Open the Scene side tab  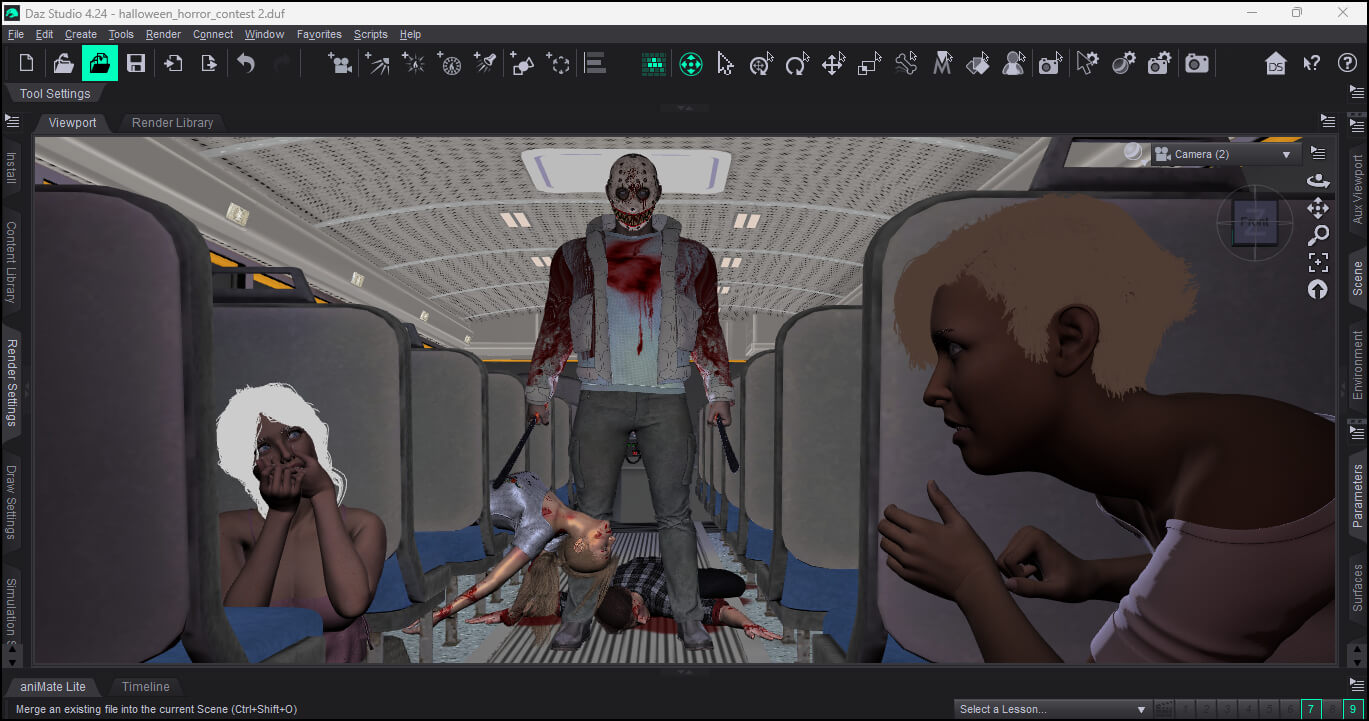[1358, 278]
